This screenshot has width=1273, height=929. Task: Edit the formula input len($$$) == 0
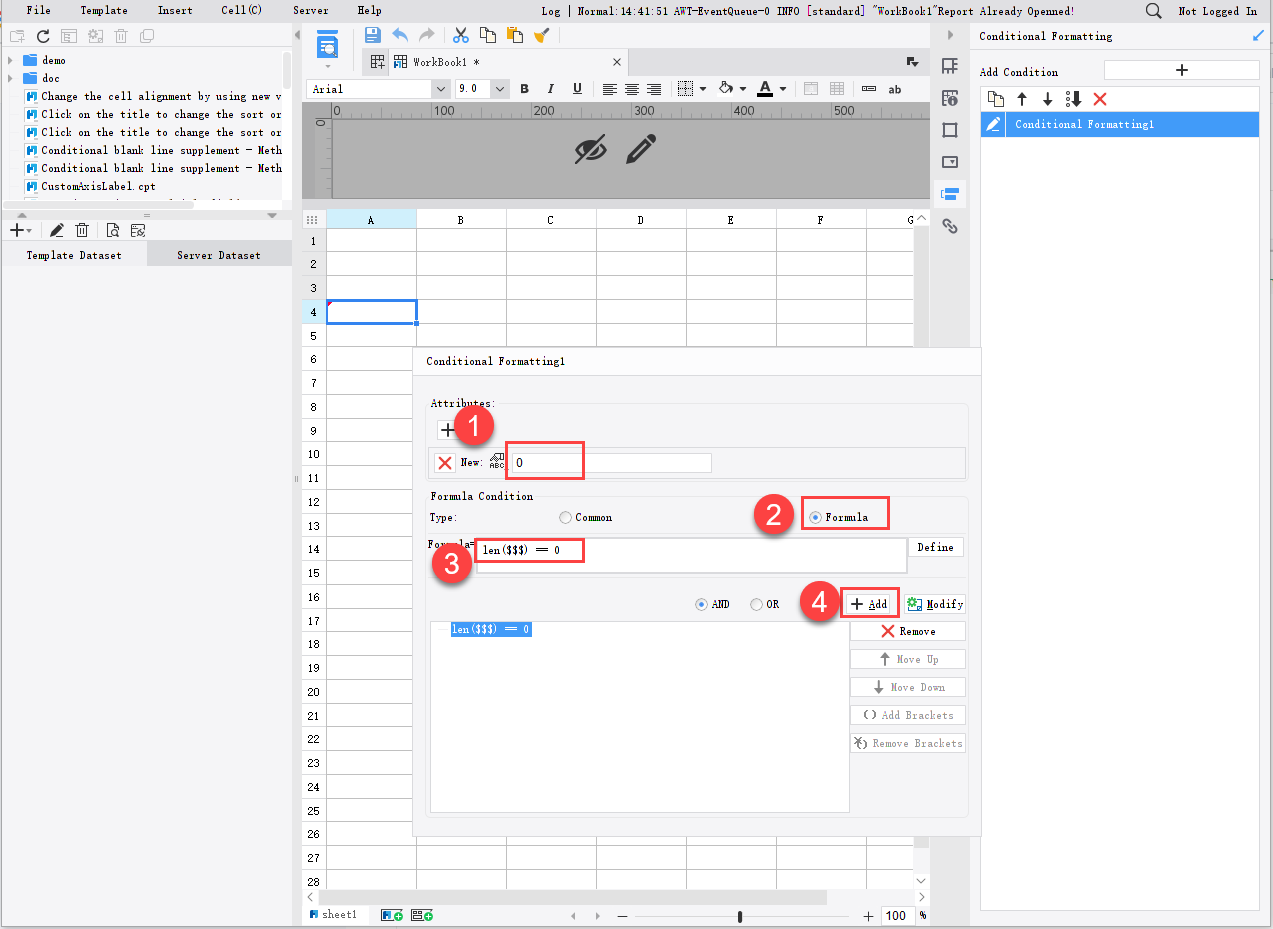529,549
